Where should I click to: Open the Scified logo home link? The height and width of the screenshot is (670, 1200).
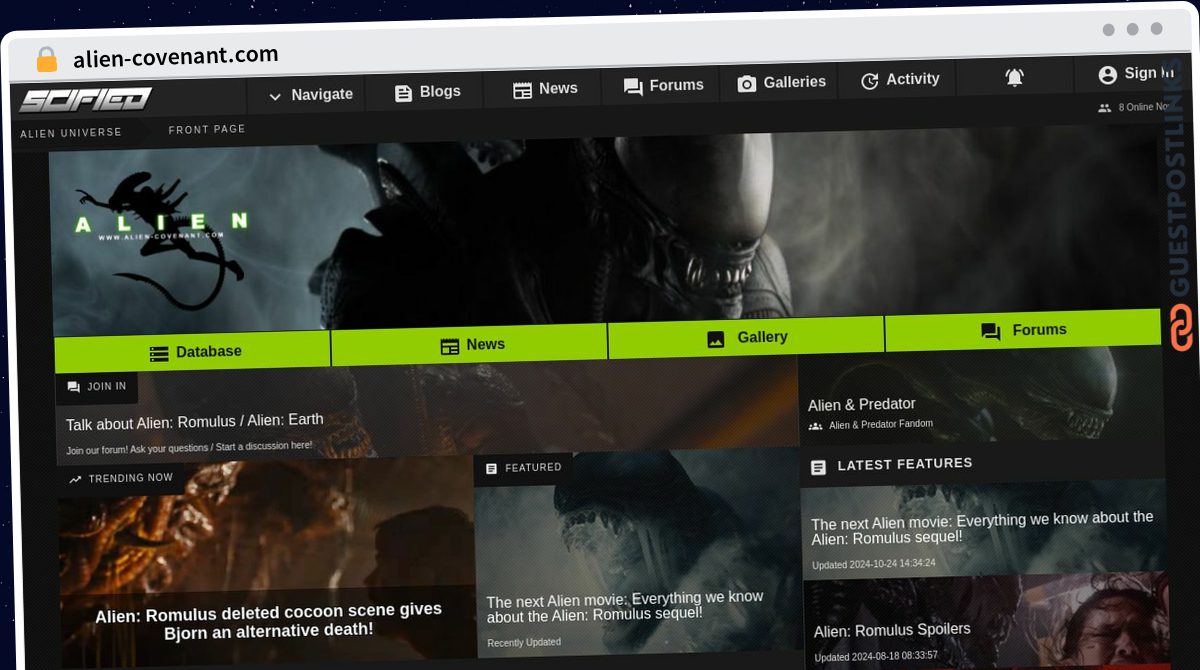click(86, 100)
